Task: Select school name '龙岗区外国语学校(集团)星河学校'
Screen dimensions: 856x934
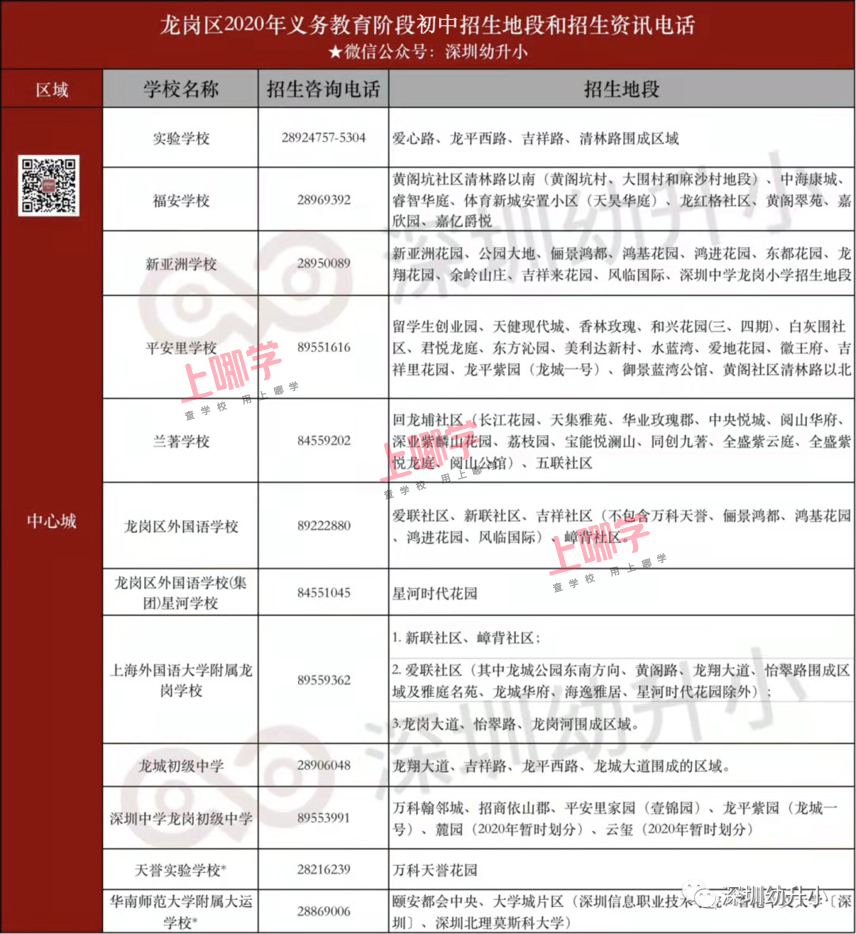Action: [181, 593]
